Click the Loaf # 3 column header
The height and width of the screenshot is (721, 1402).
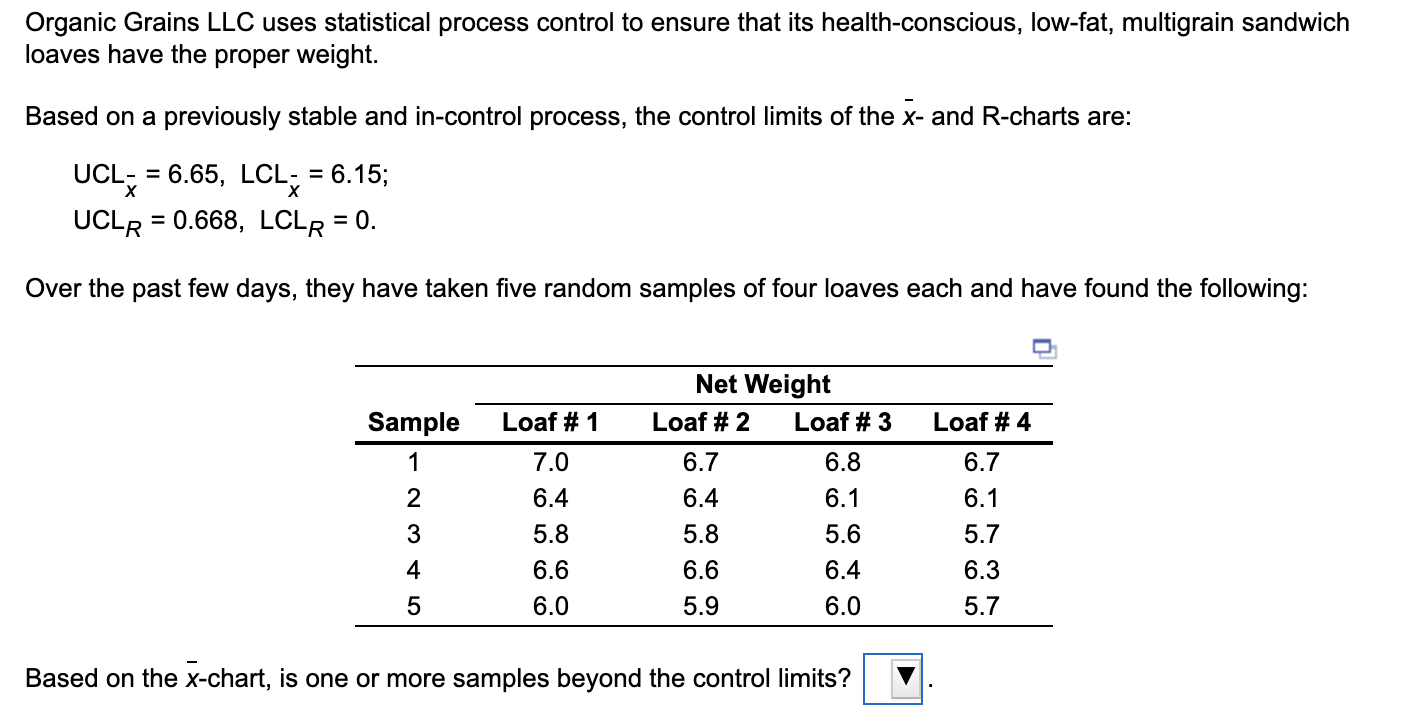coord(843,422)
